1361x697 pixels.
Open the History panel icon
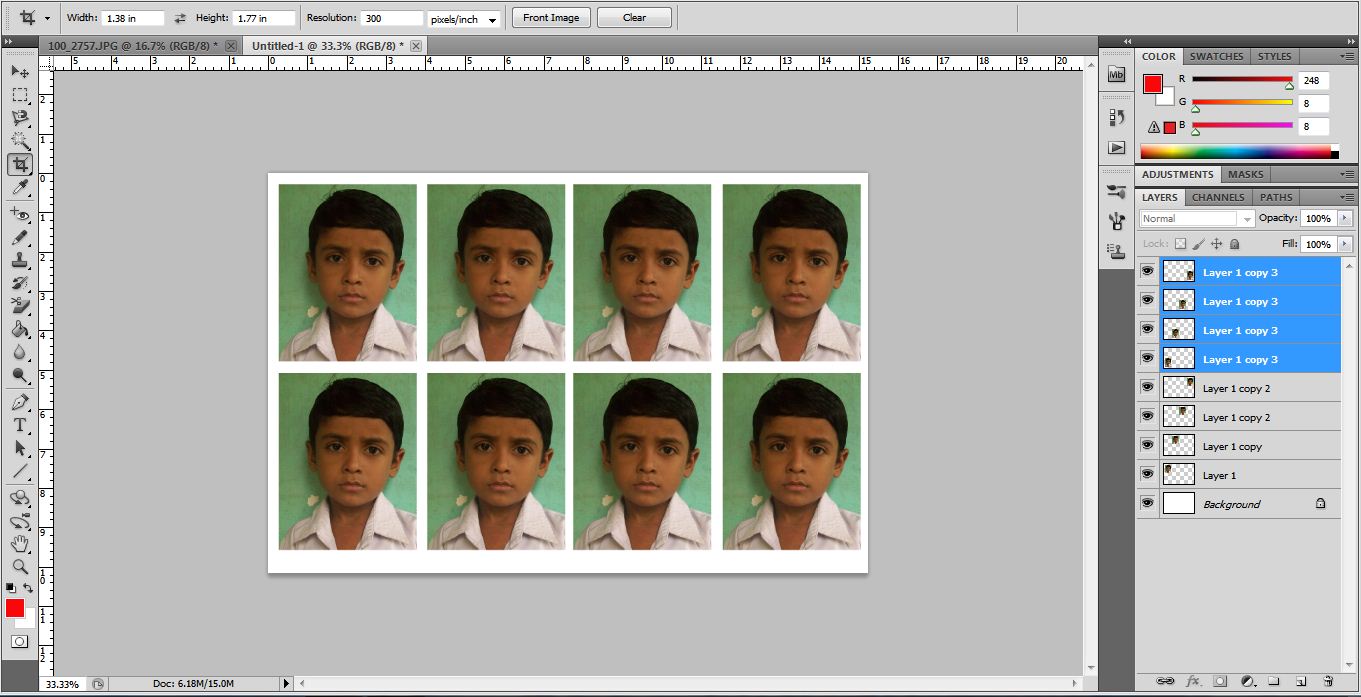coord(1117,118)
